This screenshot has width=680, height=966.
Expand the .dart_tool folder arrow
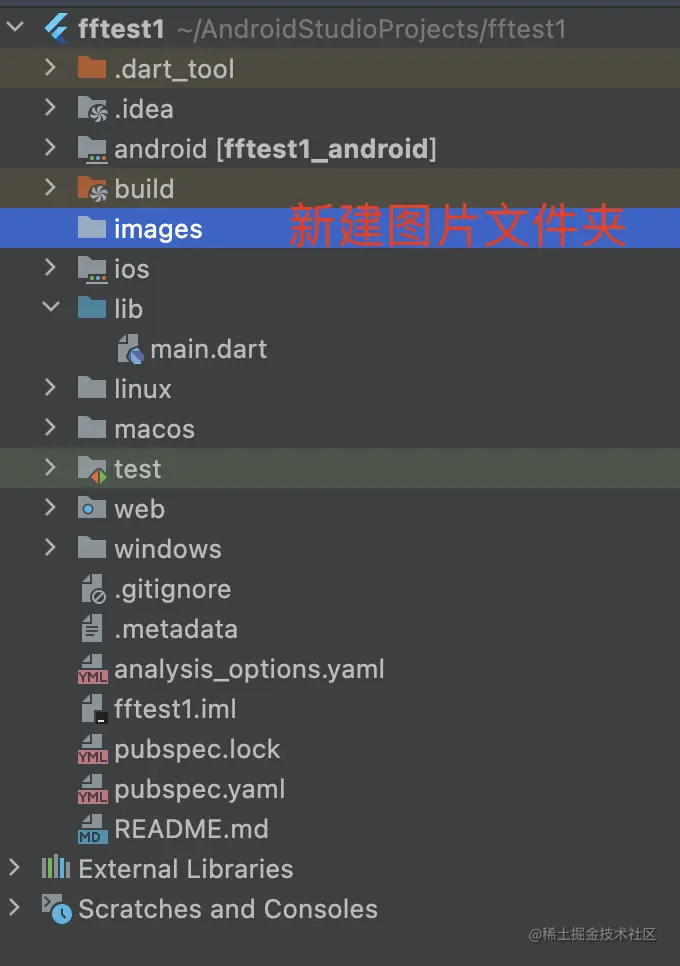coord(51,68)
